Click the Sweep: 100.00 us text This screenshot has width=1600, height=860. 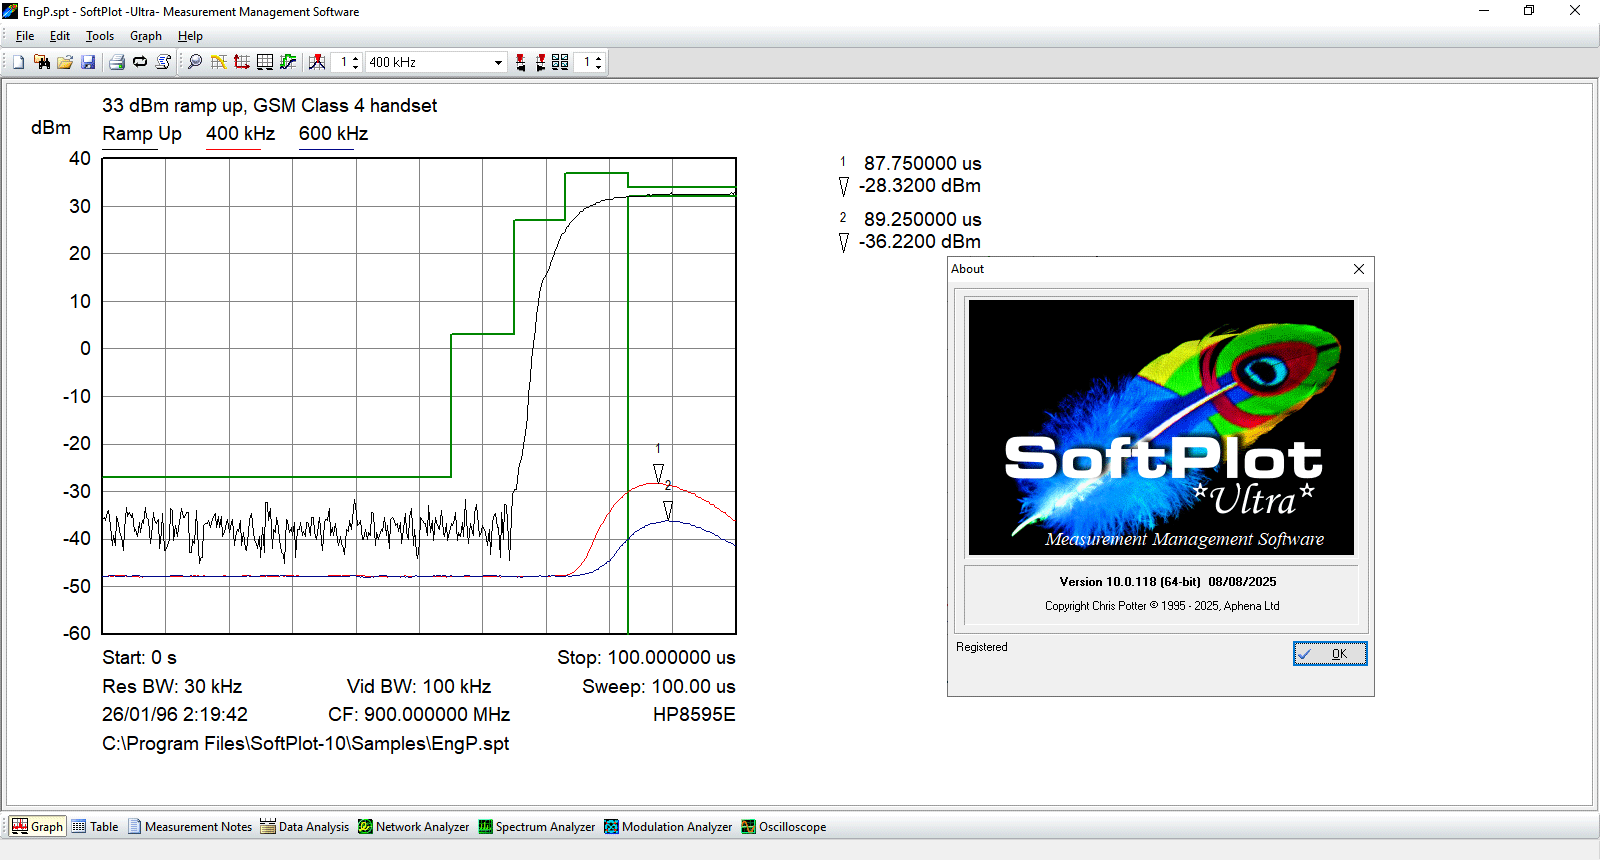pyautogui.click(x=659, y=687)
